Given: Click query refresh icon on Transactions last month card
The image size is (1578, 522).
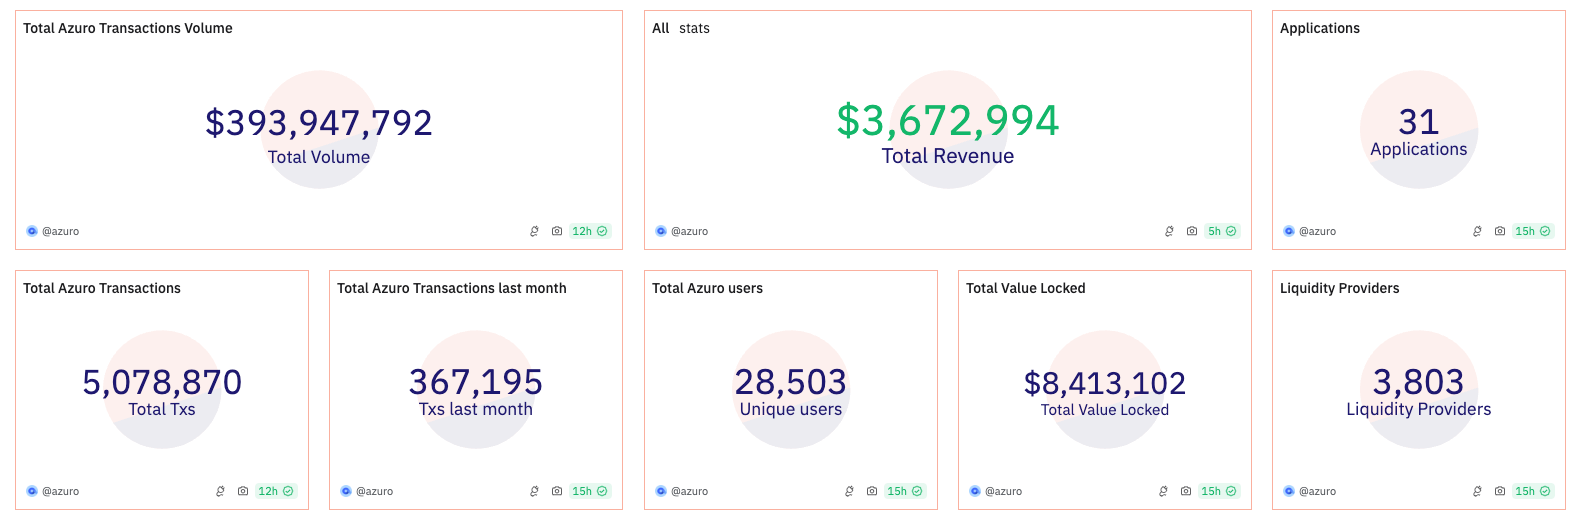Looking at the screenshot, I should [x=534, y=491].
